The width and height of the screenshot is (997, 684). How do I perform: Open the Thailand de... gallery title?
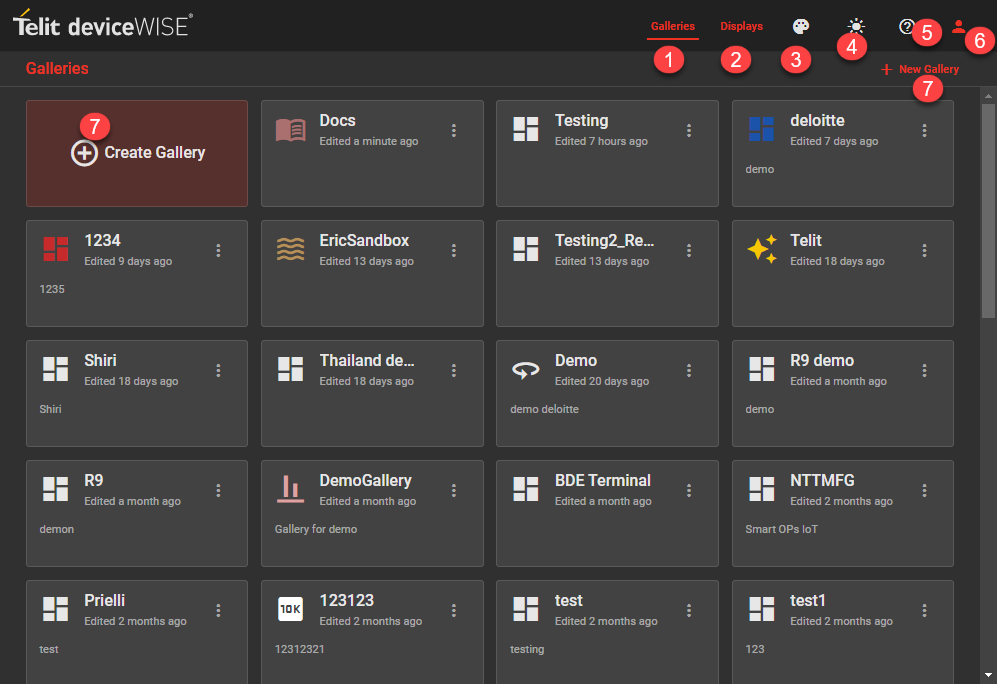pos(367,360)
